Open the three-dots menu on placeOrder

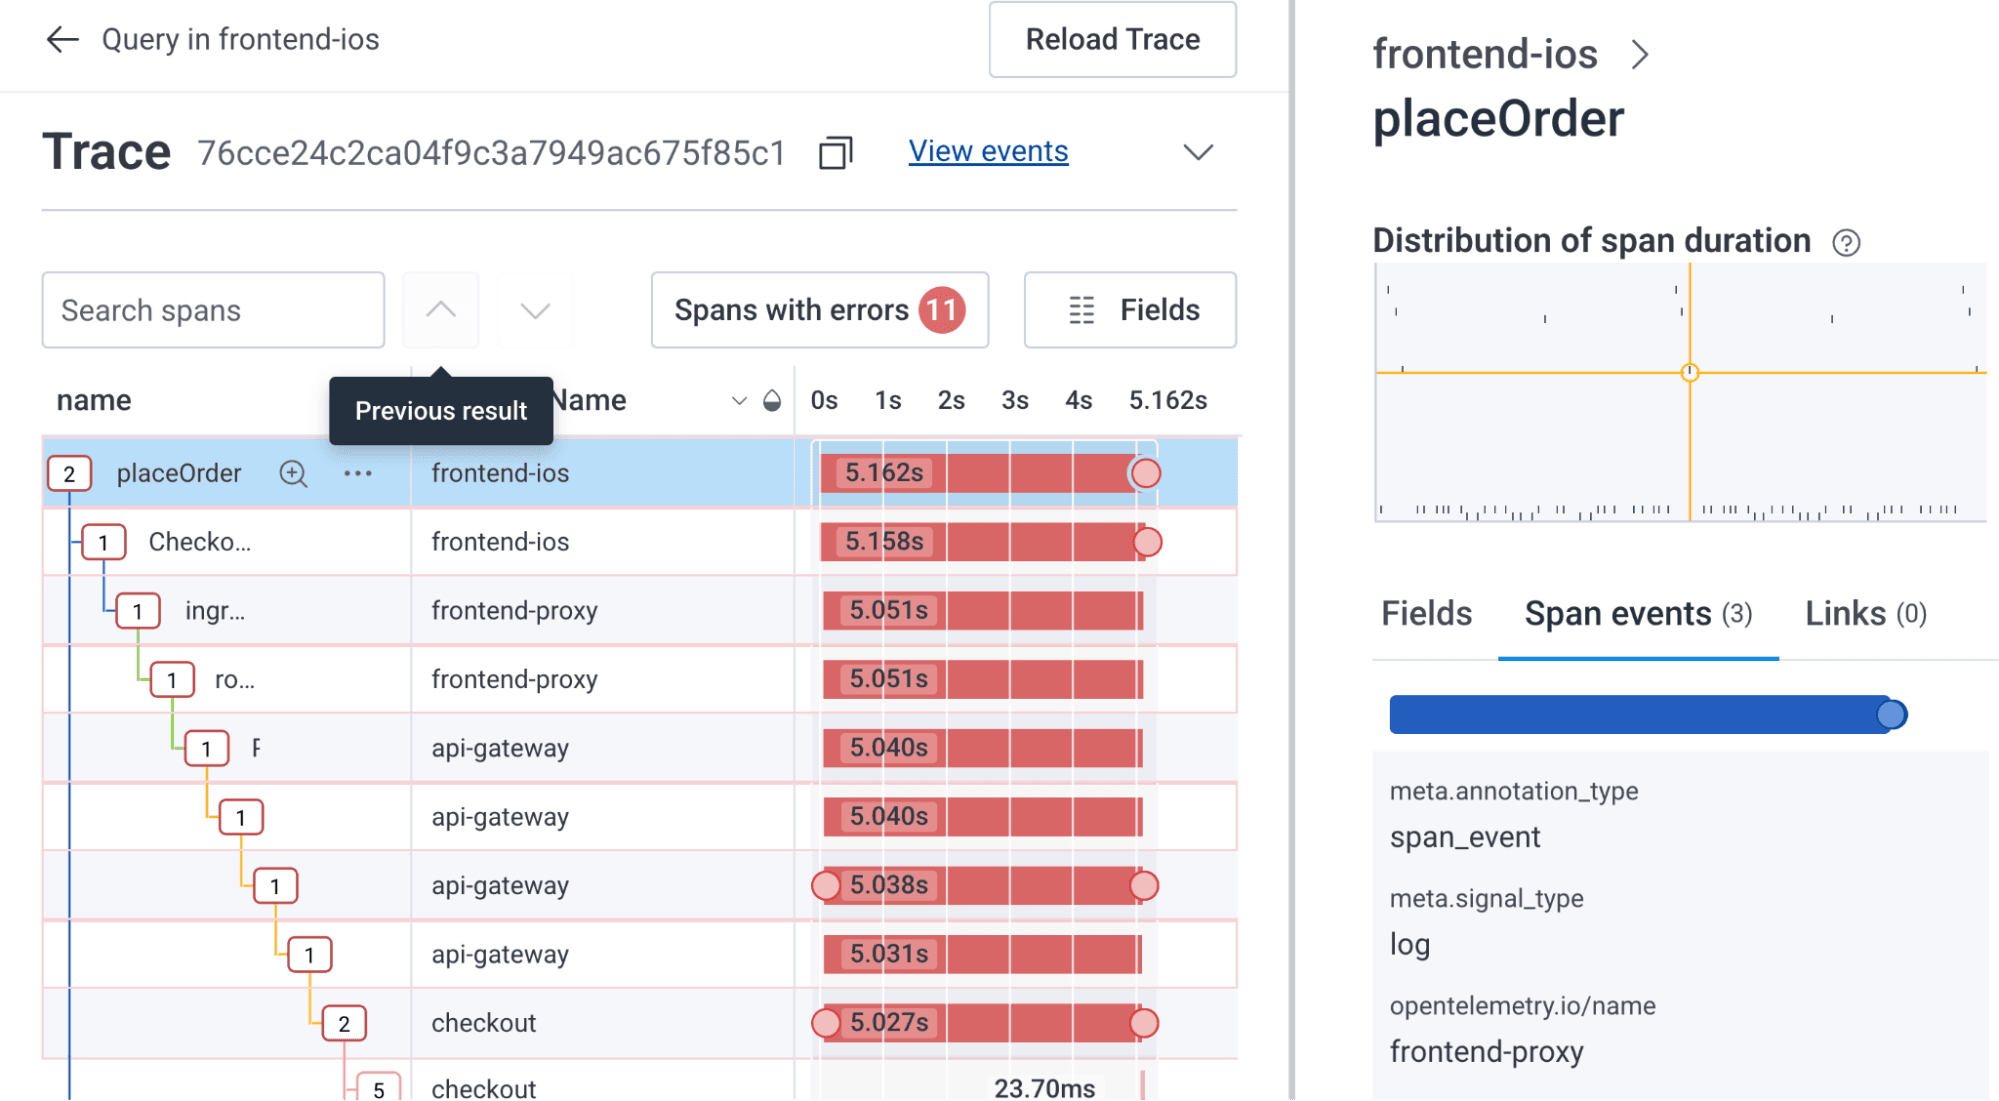[x=358, y=474]
